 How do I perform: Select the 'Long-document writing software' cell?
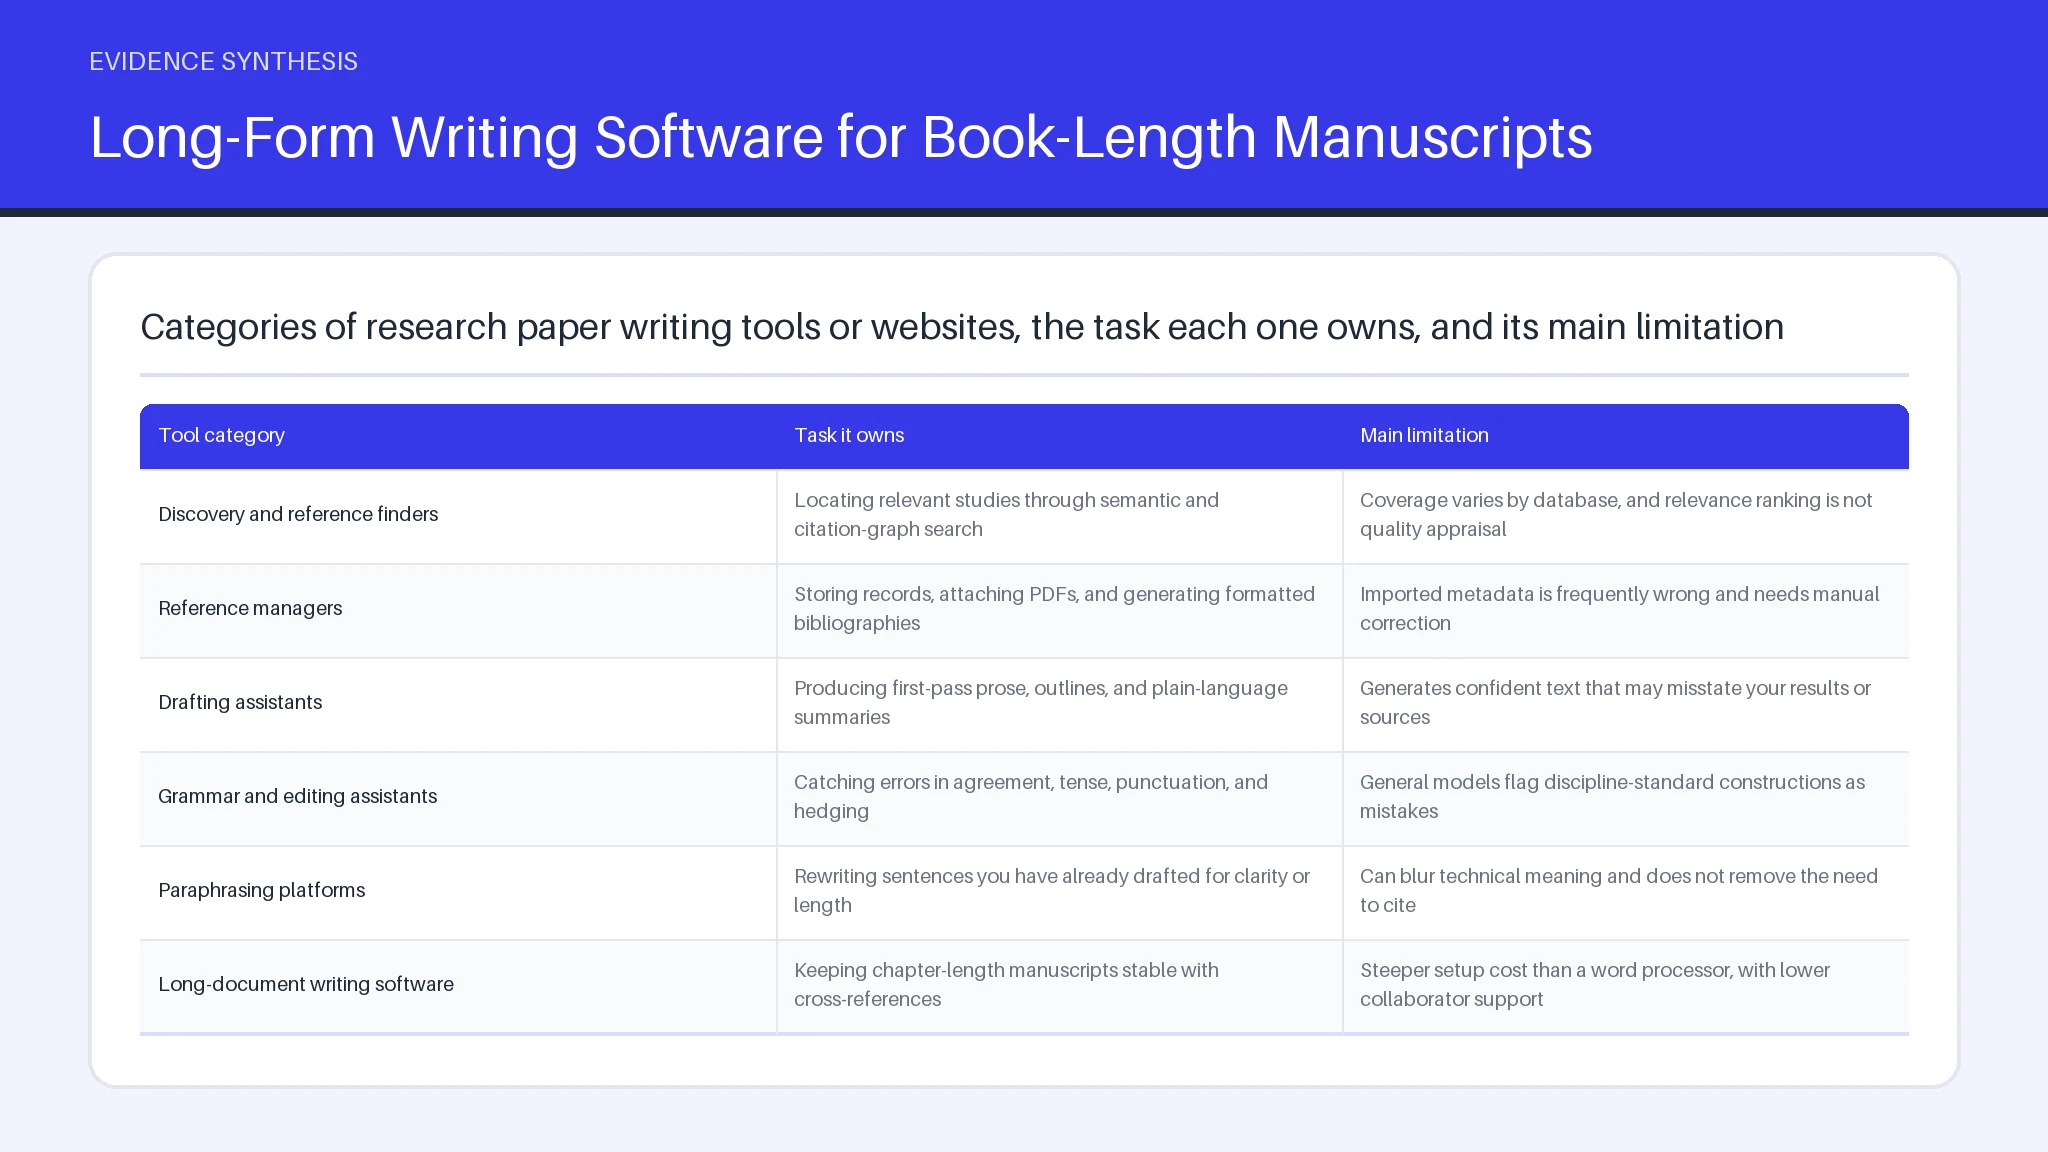click(x=458, y=986)
